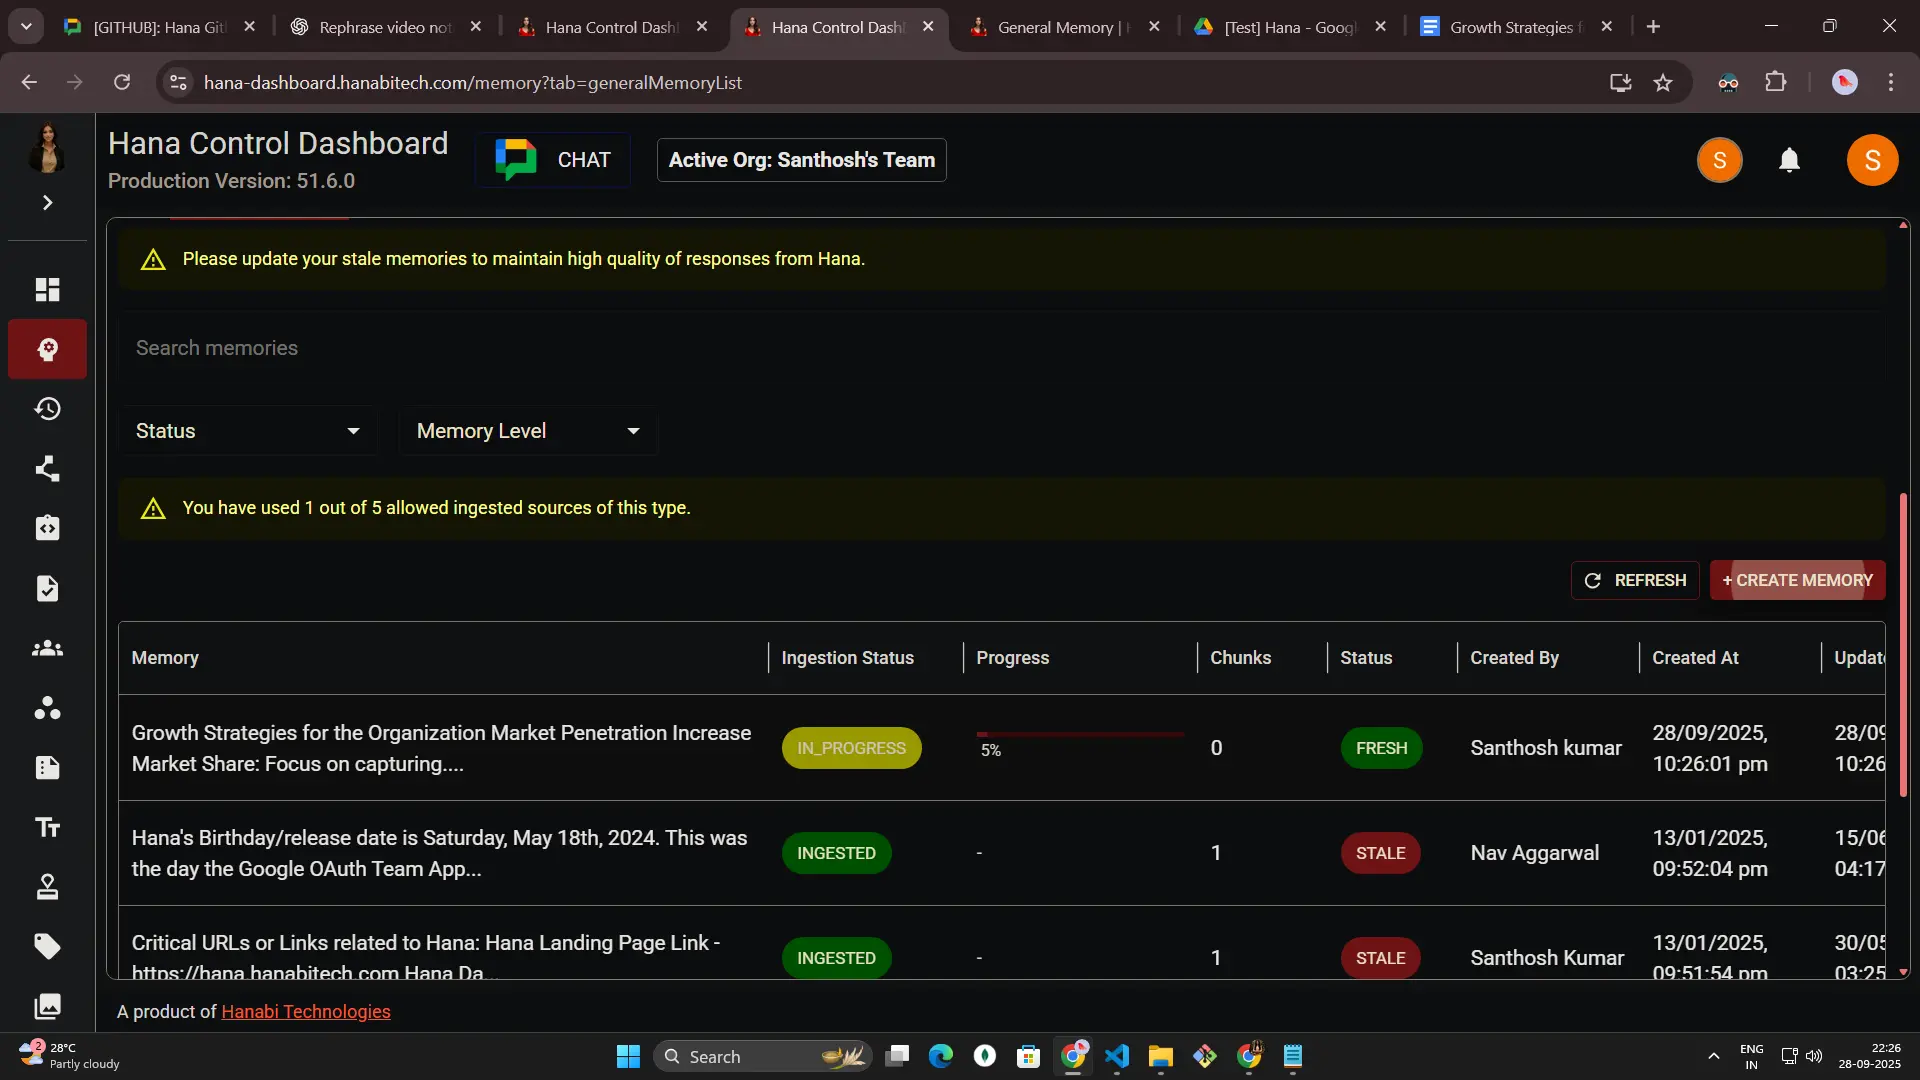The height and width of the screenshot is (1080, 1920).
Task: Click the image gallery icon in sidebar
Action: point(47,1006)
